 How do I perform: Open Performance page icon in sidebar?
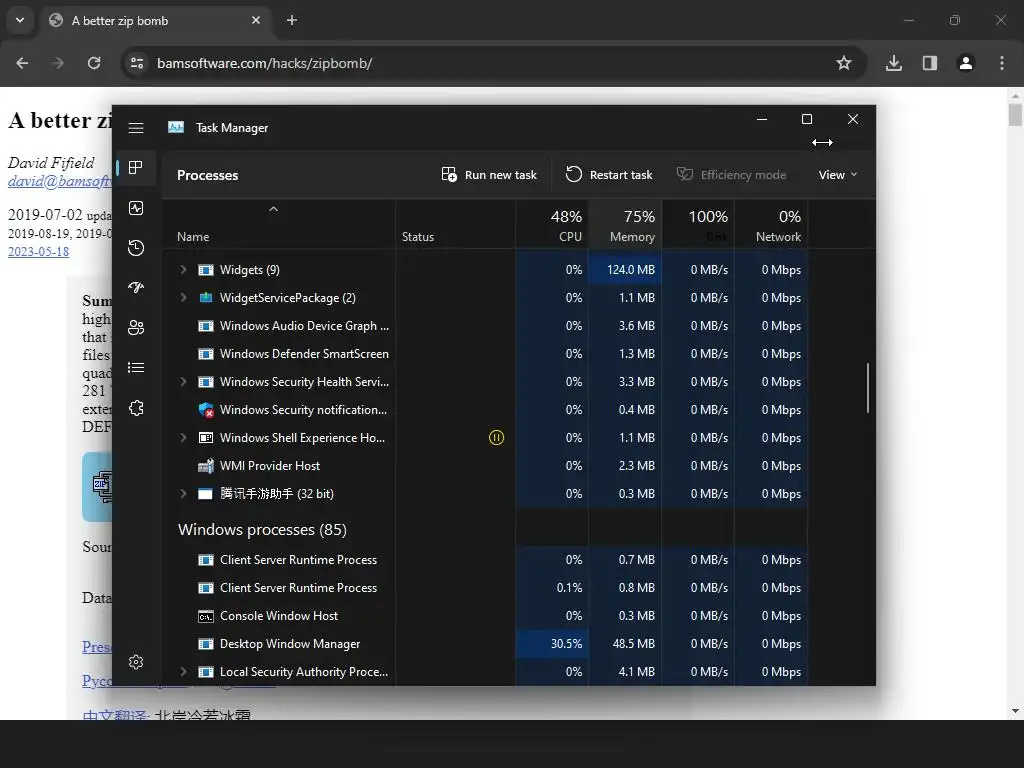pos(136,208)
